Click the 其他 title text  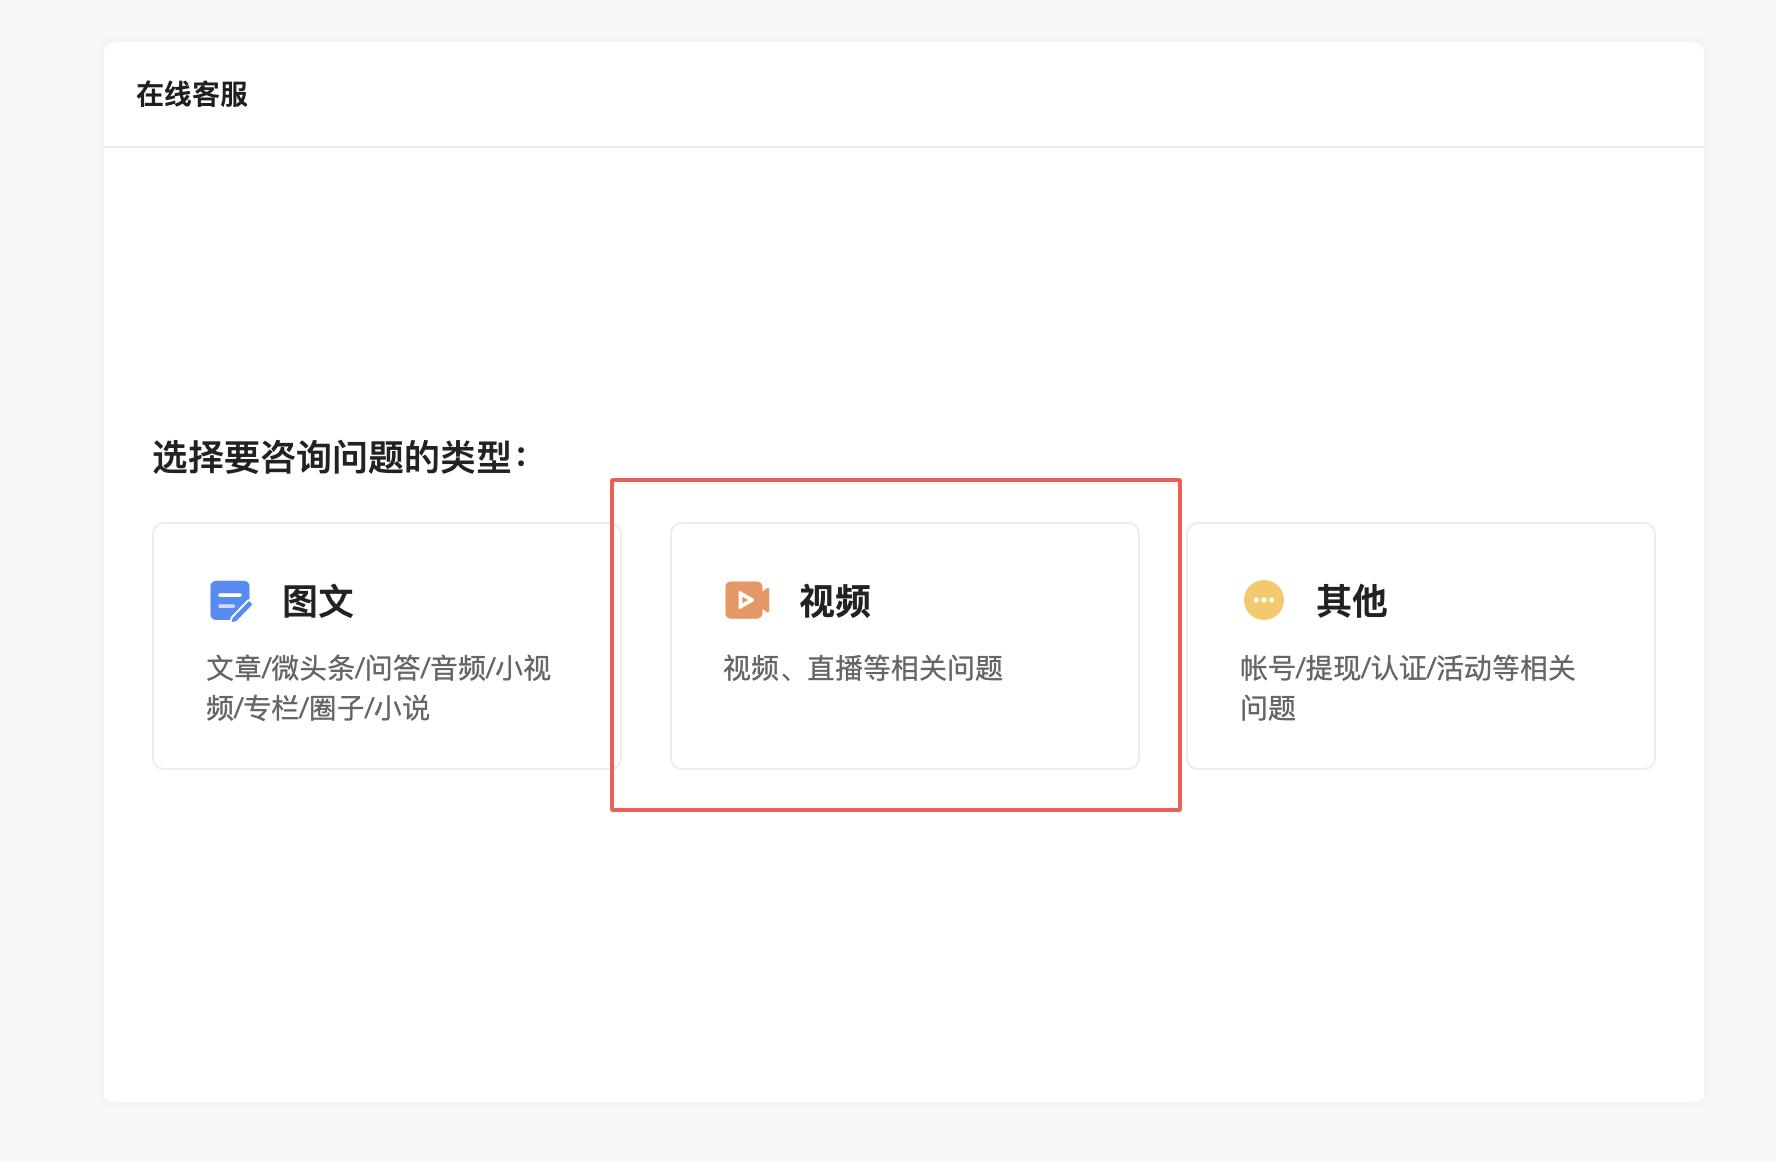click(x=1352, y=600)
